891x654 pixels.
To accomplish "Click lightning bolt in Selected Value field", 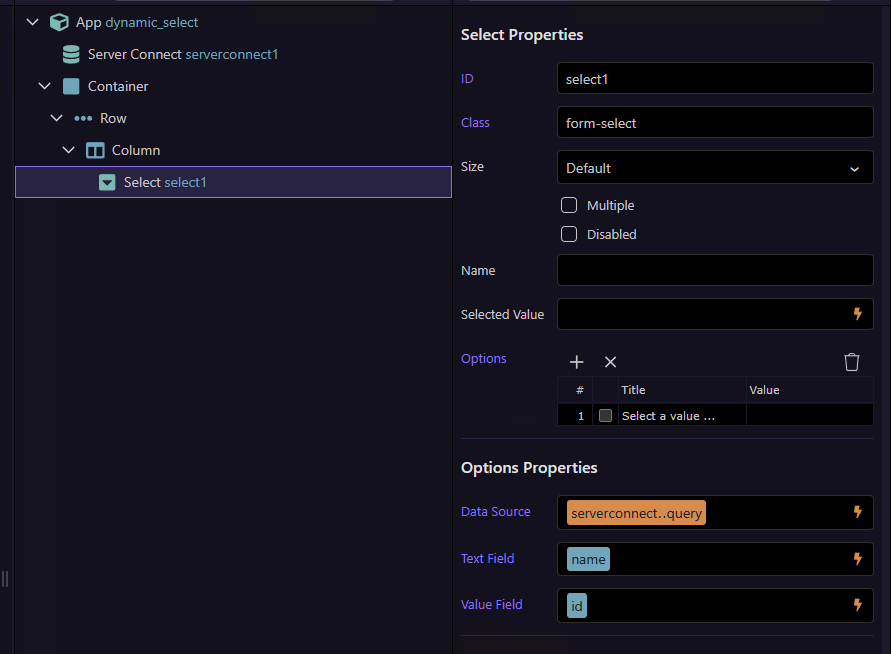I will (857, 314).
